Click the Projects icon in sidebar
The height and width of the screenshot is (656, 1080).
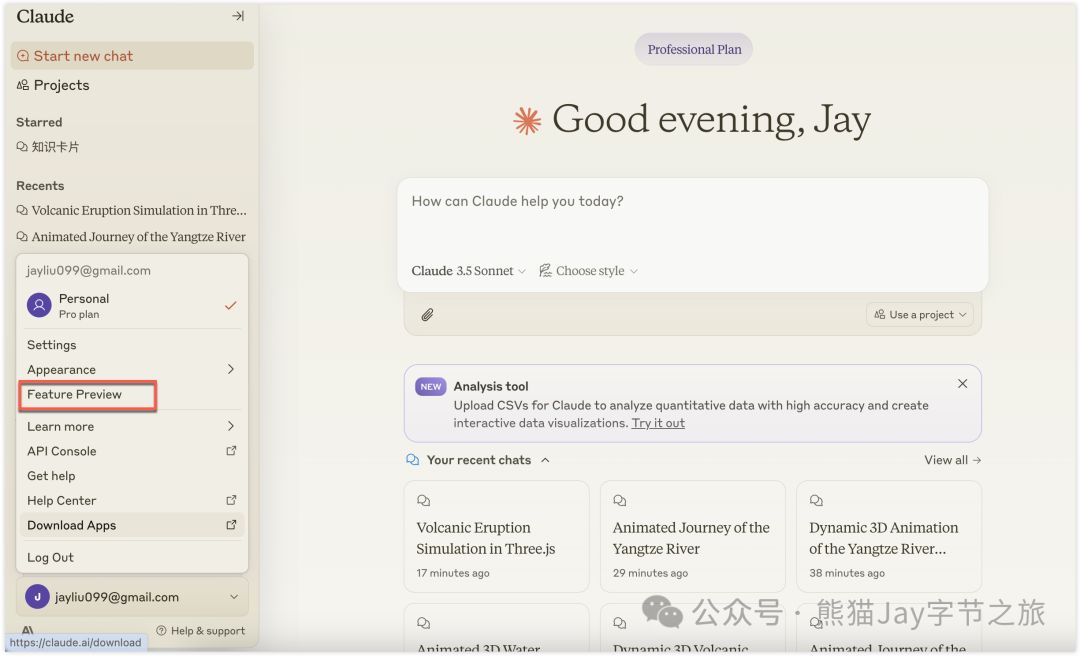(23, 85)
